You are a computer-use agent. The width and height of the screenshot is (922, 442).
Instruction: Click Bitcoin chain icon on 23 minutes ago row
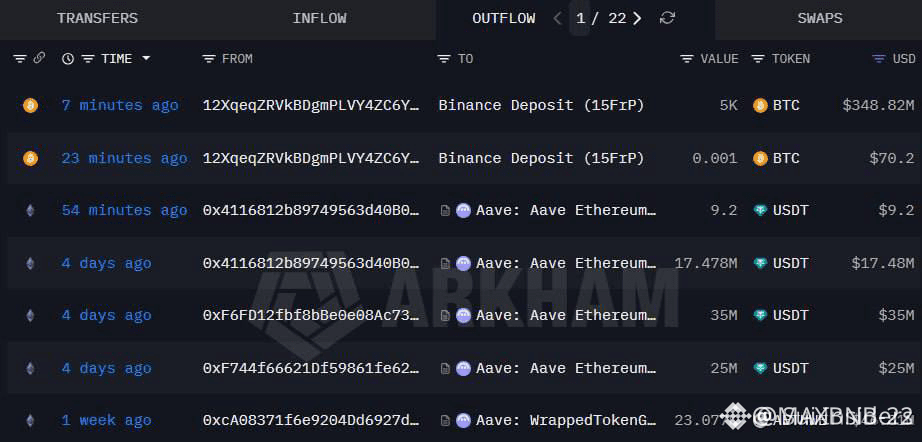pos(30,158)
